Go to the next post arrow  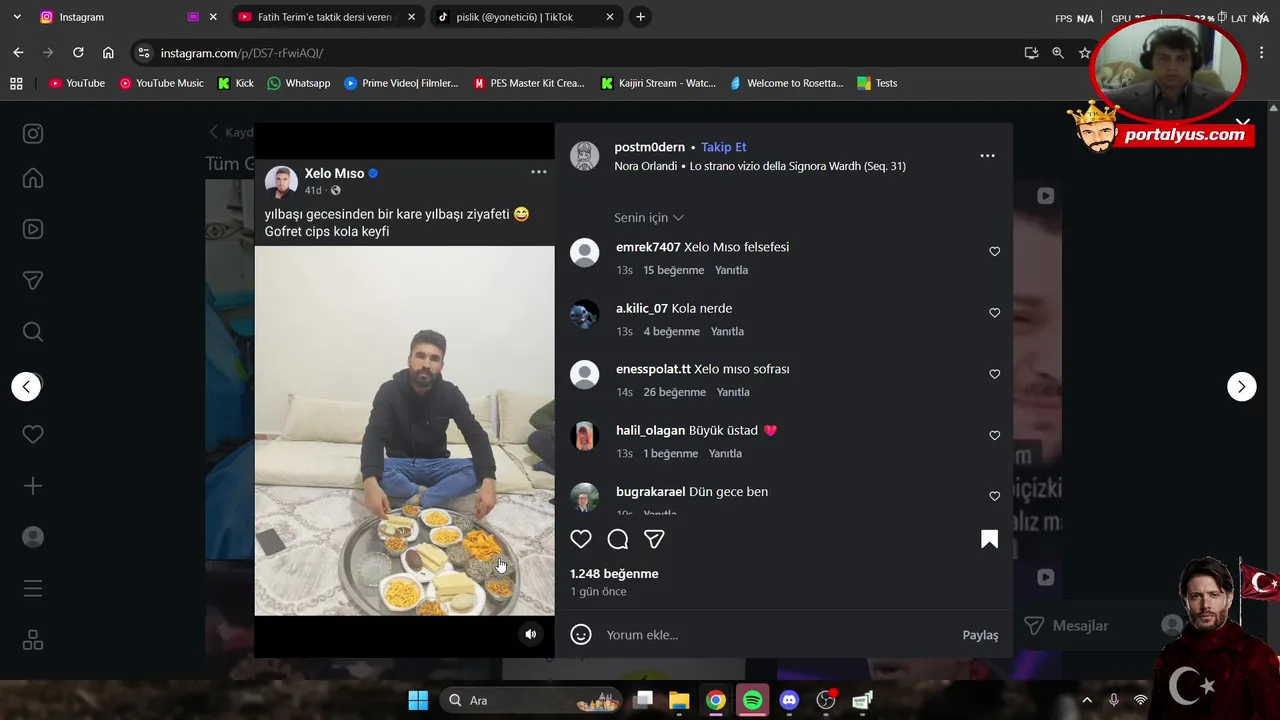click(x=1241, y=386)
